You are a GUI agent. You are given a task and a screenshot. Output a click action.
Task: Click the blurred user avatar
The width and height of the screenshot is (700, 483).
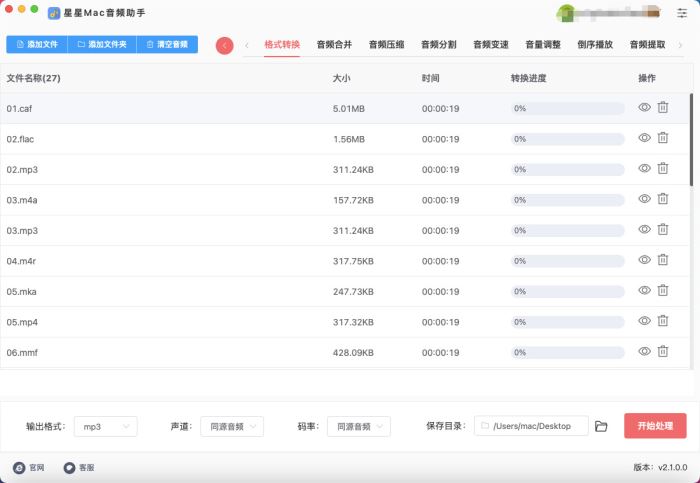pos(566,13)
